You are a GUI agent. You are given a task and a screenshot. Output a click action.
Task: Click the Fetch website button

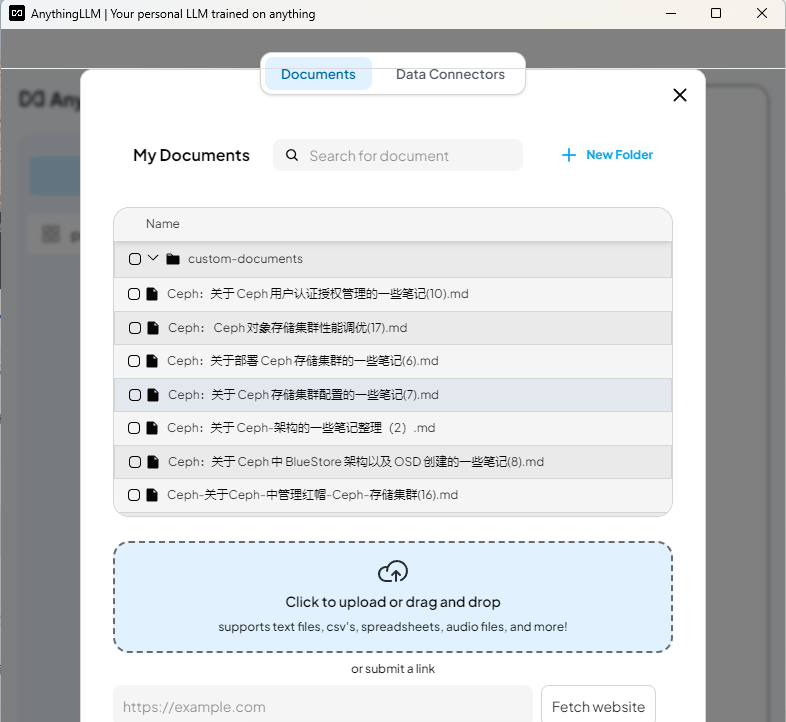tap(599, 706)
